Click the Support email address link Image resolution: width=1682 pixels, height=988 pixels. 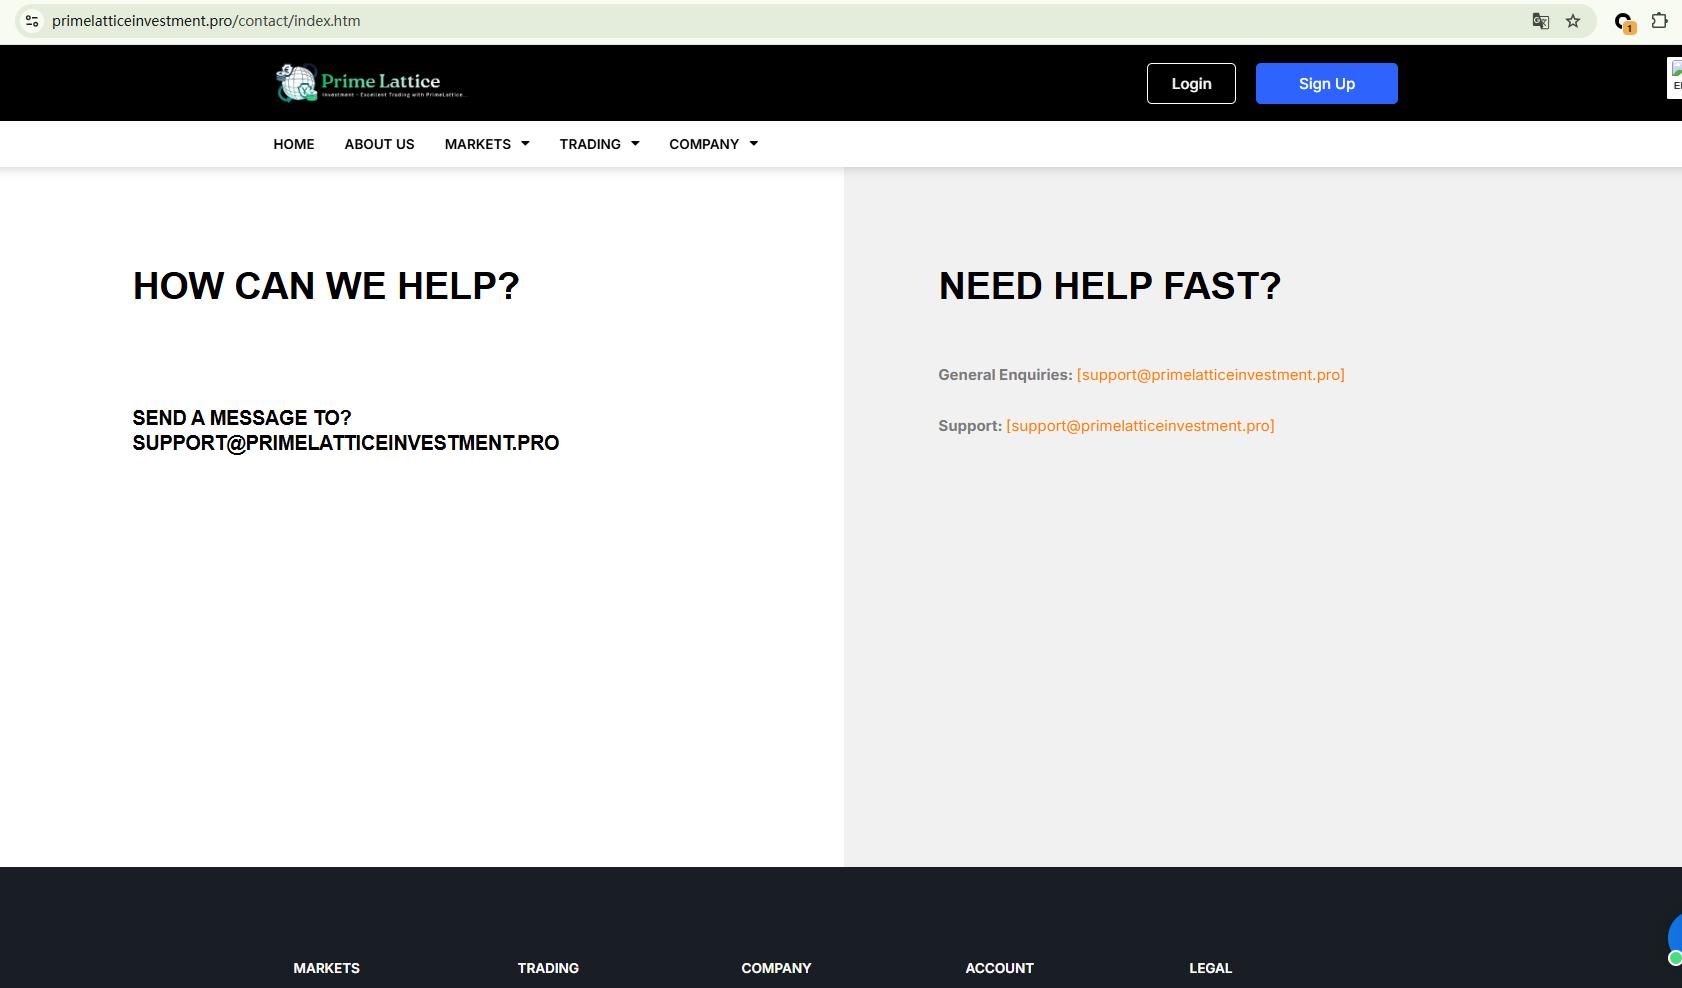[1140, 426]
